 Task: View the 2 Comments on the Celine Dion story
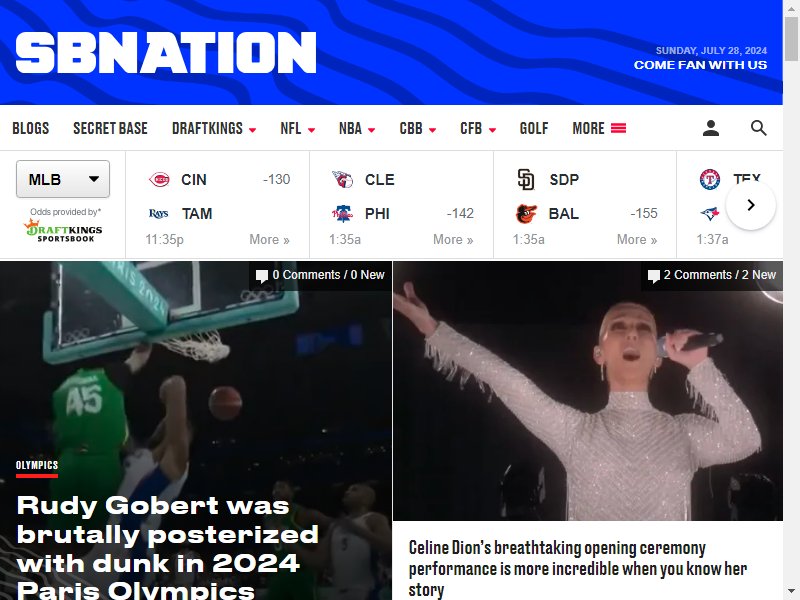coord(712,275)
